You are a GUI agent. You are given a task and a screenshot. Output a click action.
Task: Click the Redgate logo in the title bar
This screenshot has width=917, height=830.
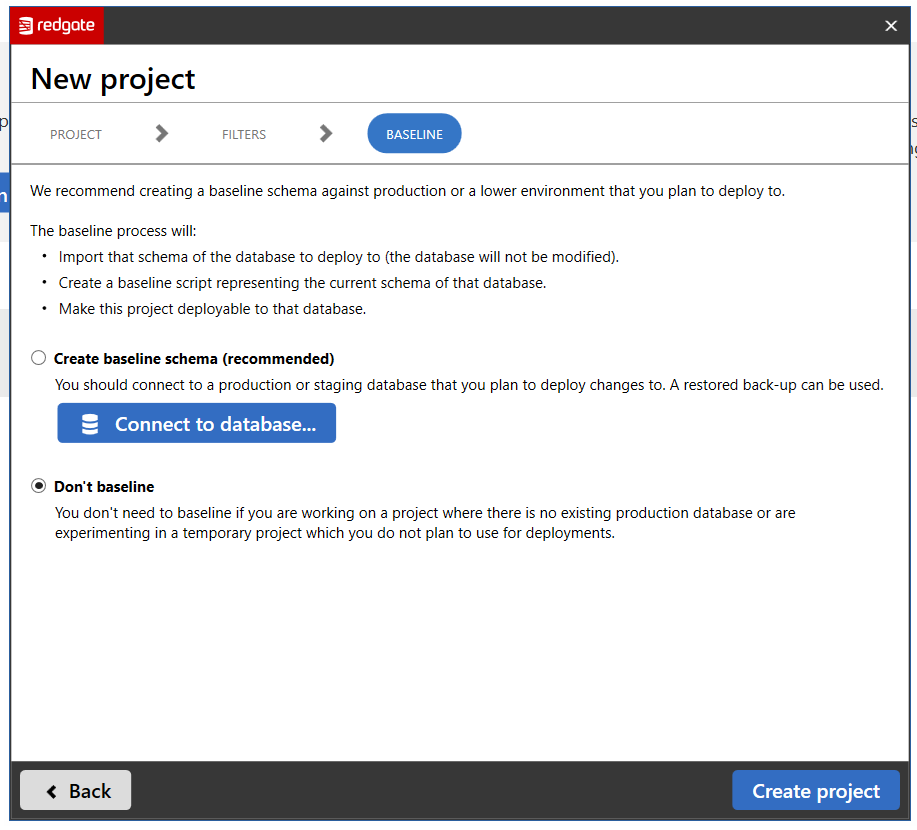coord(57,26)
